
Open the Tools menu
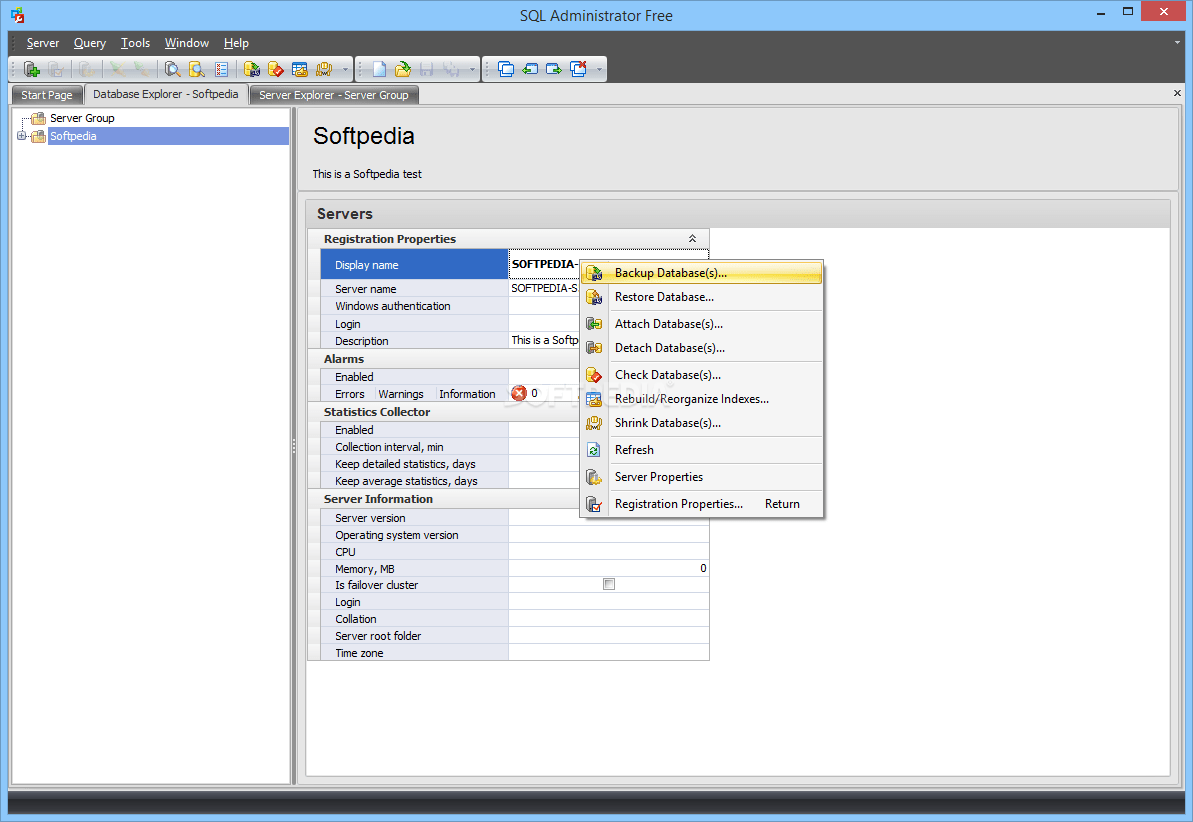coord(135,43)
